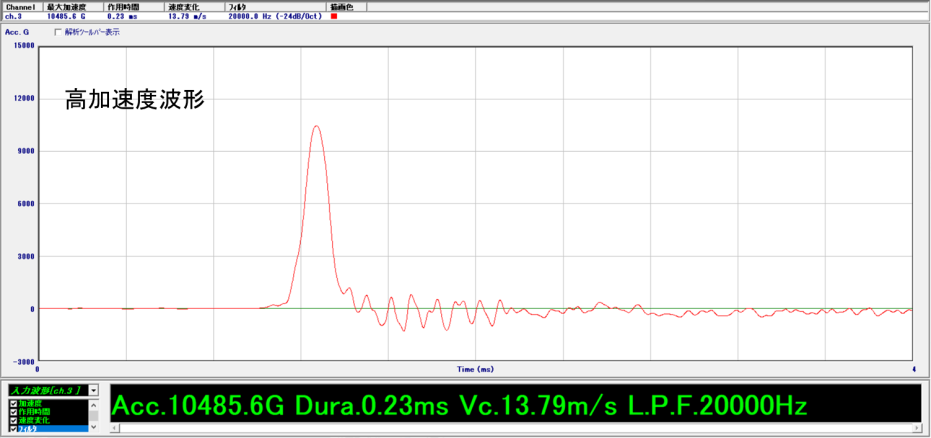Click the waveform peak near 10485 G
This screenshot has height=438, width=931.
click(x=316, y=127)
